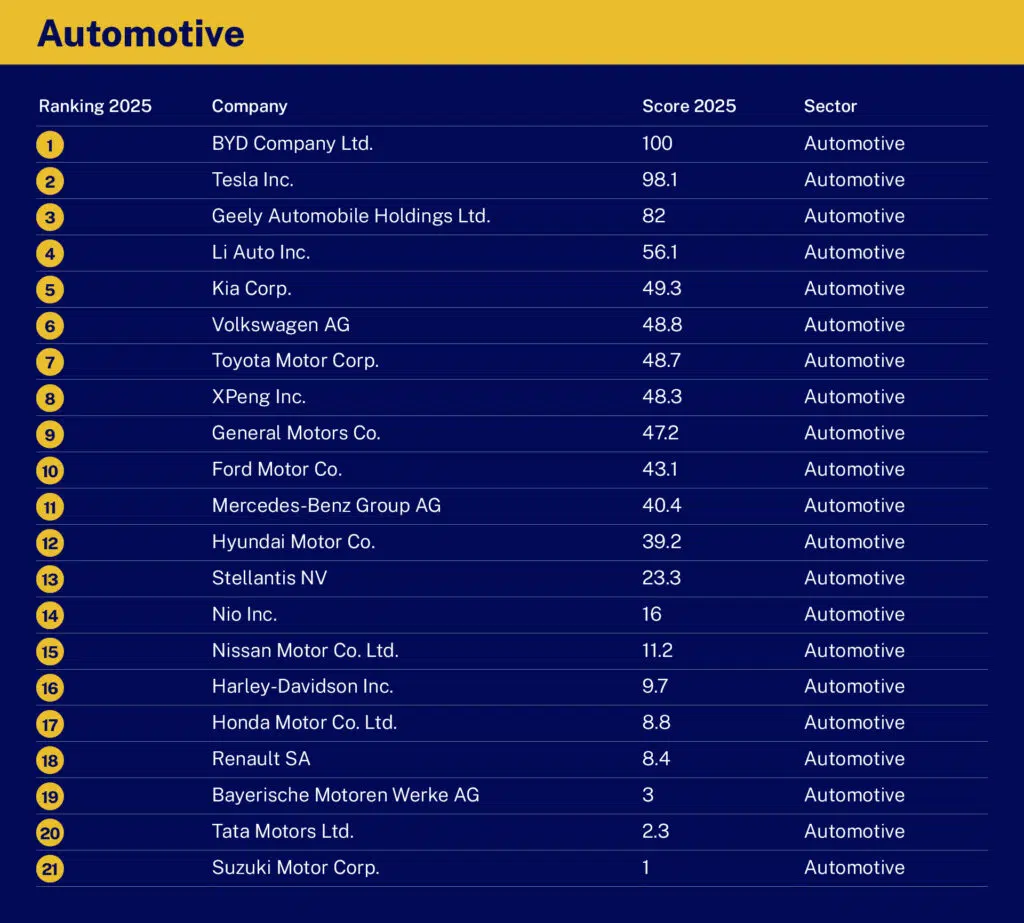This screenshot has height=923, width=1024.
Task: Click the rank 1 yellow badge
Action: point(50,145)
